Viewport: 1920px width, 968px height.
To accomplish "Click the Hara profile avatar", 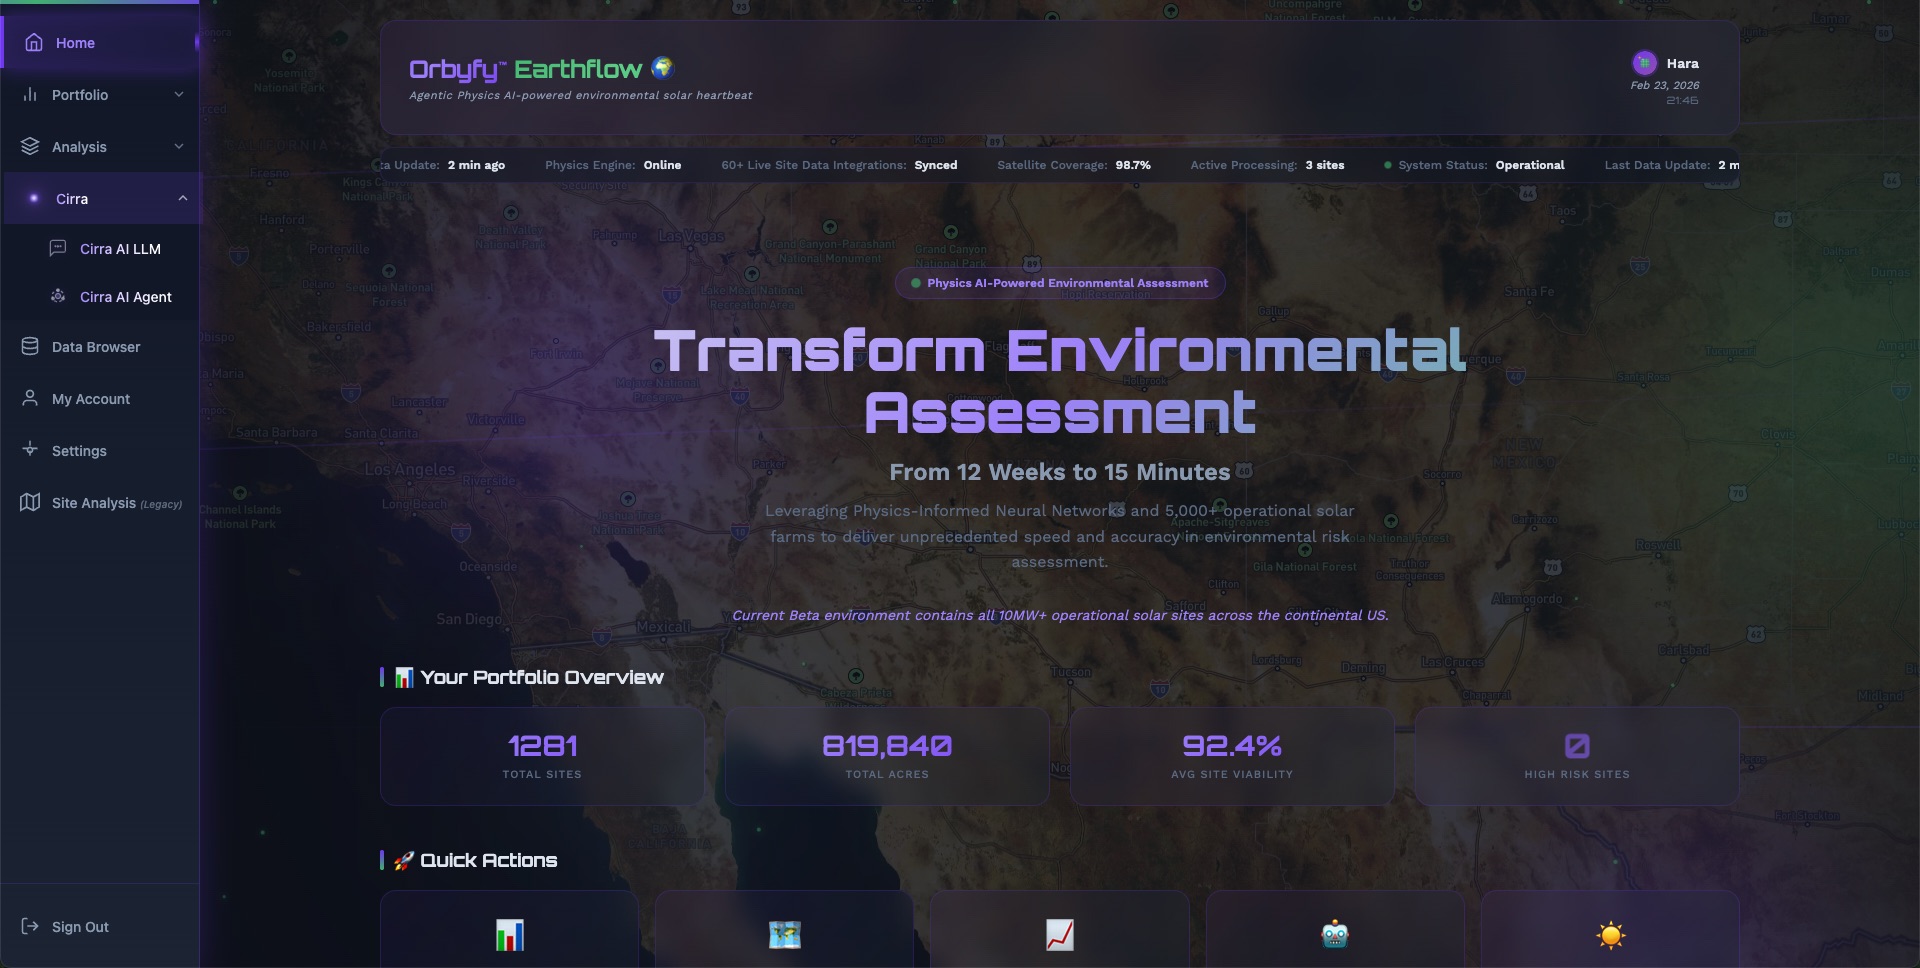I will click(1644, 63).
